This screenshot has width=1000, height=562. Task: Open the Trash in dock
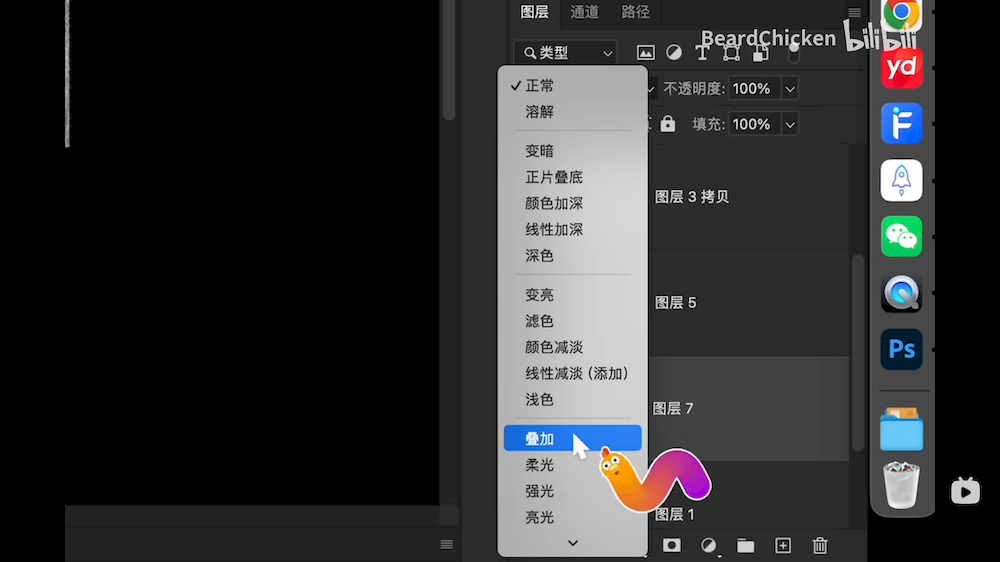point(901,485)
